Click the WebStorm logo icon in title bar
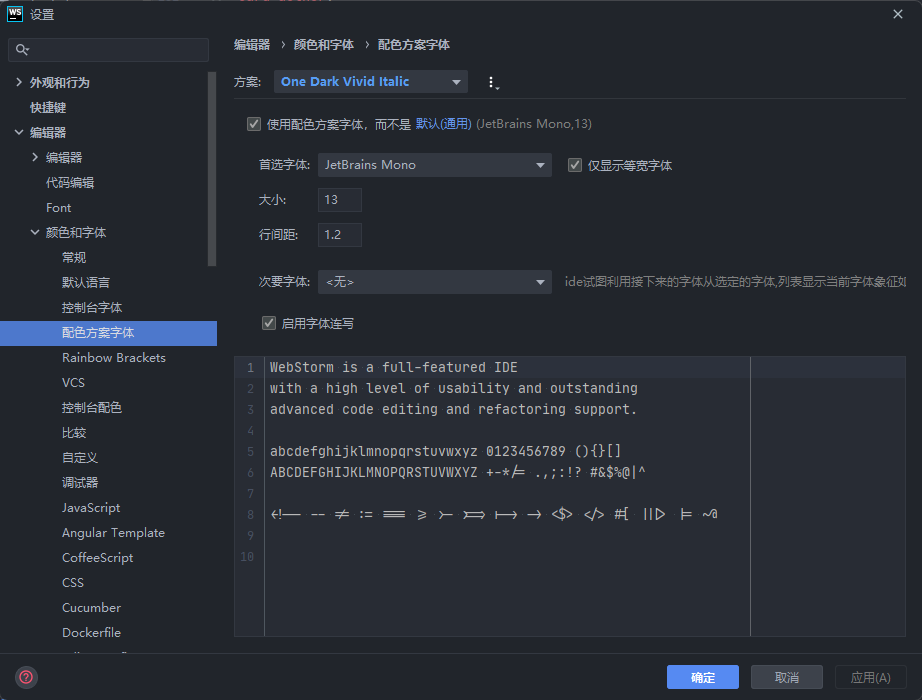Viewport: 922px width, 700px height. (x=15, y=14)
